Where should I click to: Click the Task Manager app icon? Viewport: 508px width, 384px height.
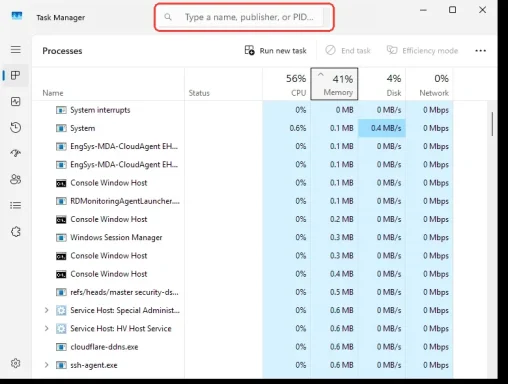tap(17, 16)
